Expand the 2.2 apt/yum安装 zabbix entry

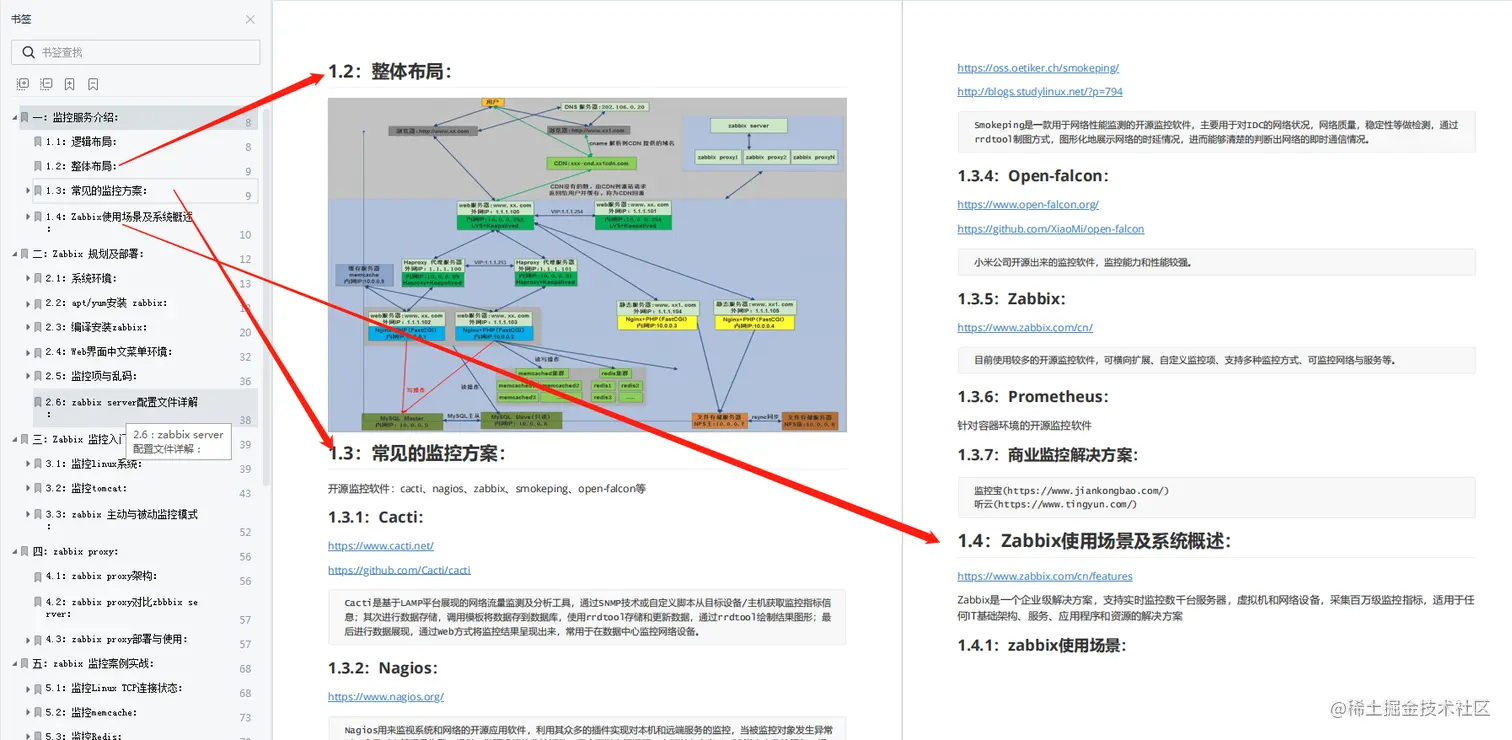[28, 303]
